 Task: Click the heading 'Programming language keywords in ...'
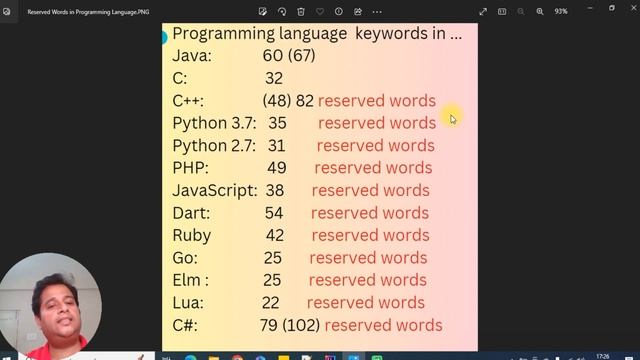pyautogui.click(x=317, y=34)
